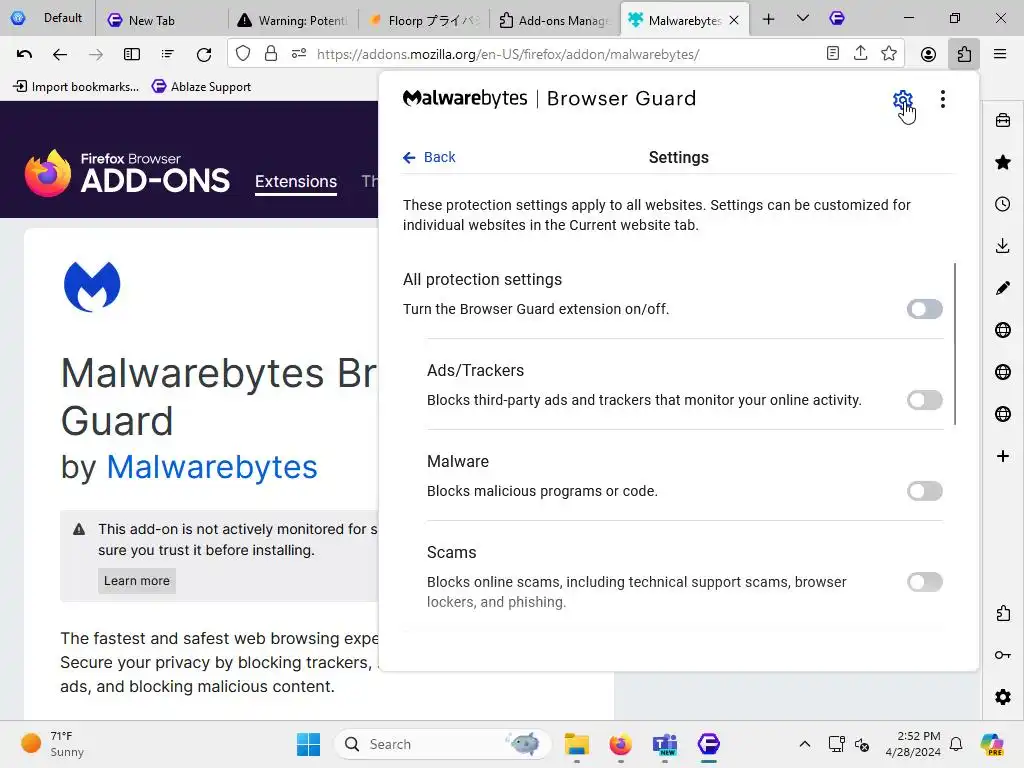Click the Extensions toolbar puzzle icon
The image size is (1024, 768).
click(964, 54)
